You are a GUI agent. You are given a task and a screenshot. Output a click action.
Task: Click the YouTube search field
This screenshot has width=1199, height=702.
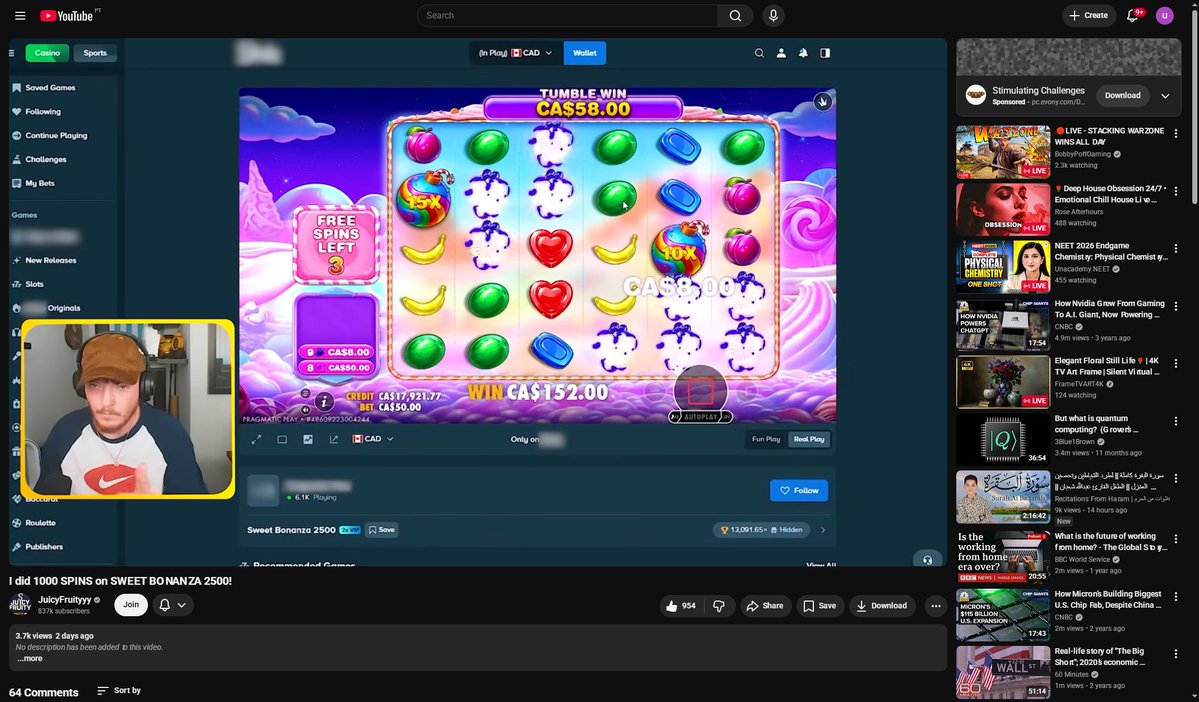(567, 15)
